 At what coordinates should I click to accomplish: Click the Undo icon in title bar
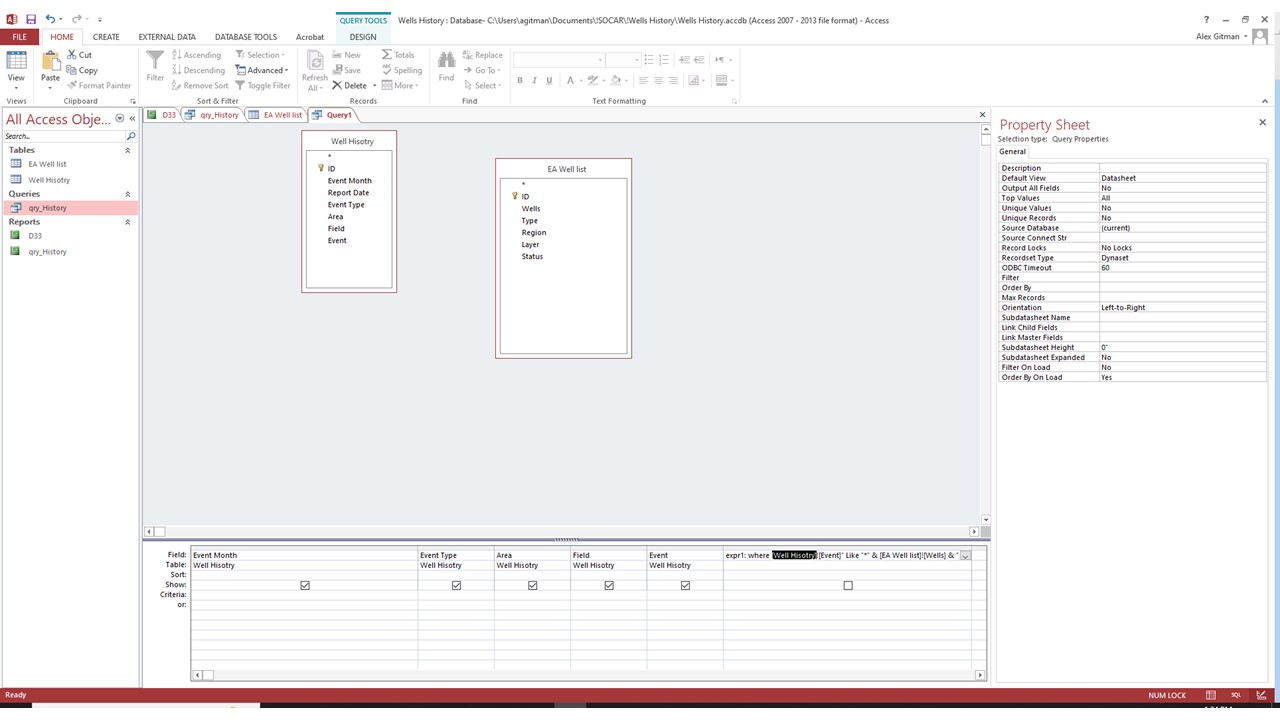click(x=50, y=19)
